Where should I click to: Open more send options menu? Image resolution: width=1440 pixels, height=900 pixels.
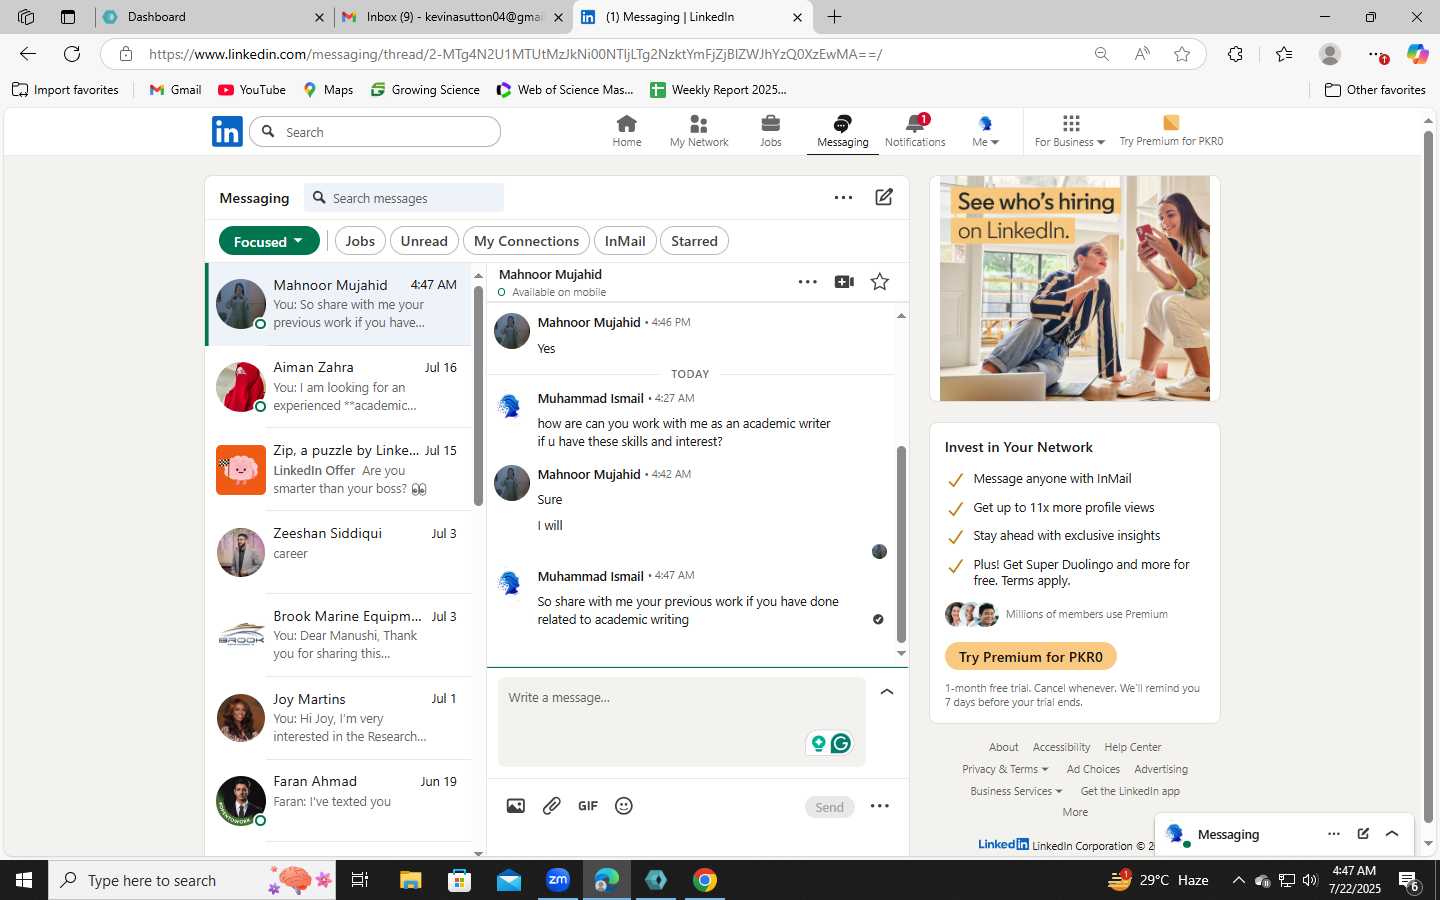point(880,806)
